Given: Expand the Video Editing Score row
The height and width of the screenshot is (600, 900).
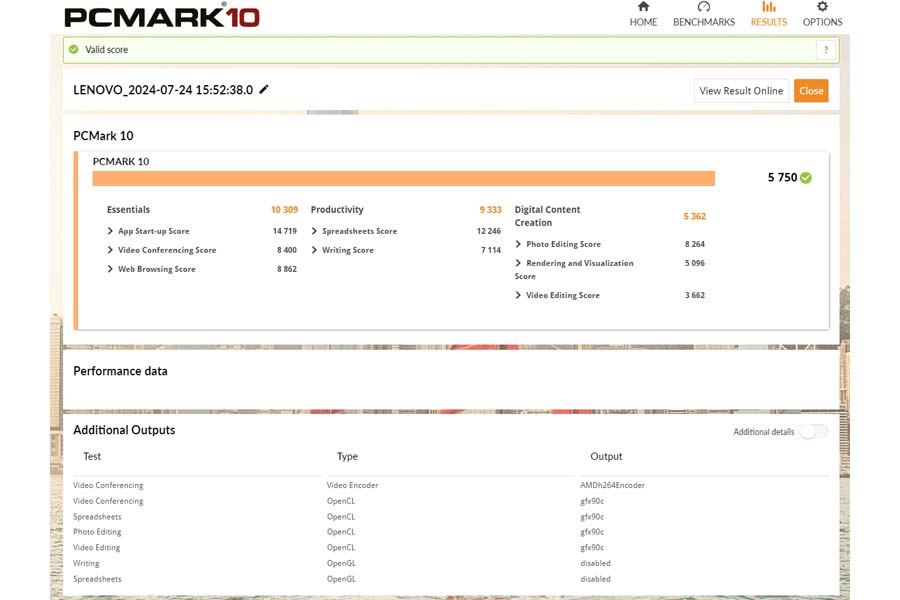Looking at the screenshot, I should click(x=518, y=295).
